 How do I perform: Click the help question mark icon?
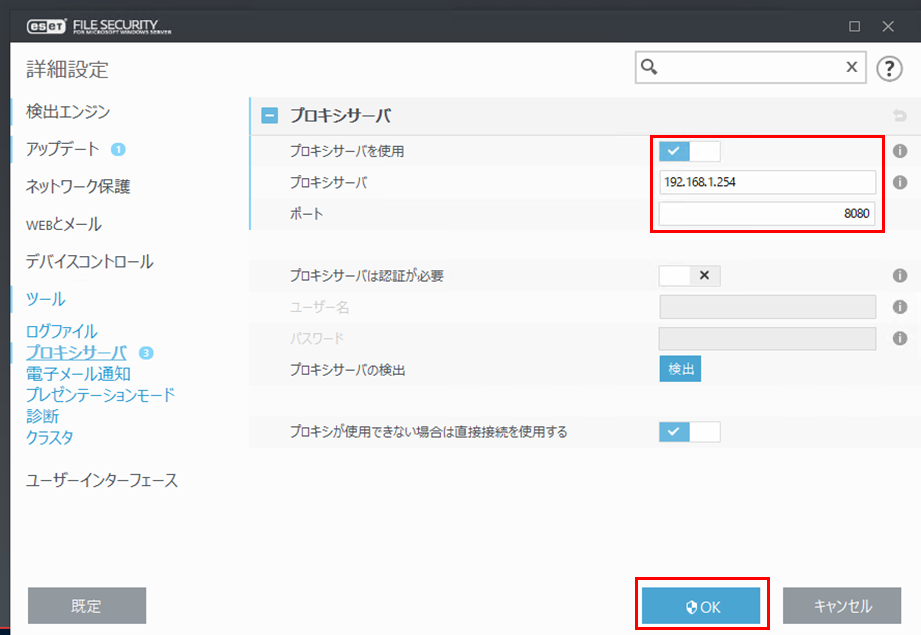[889, 68]
